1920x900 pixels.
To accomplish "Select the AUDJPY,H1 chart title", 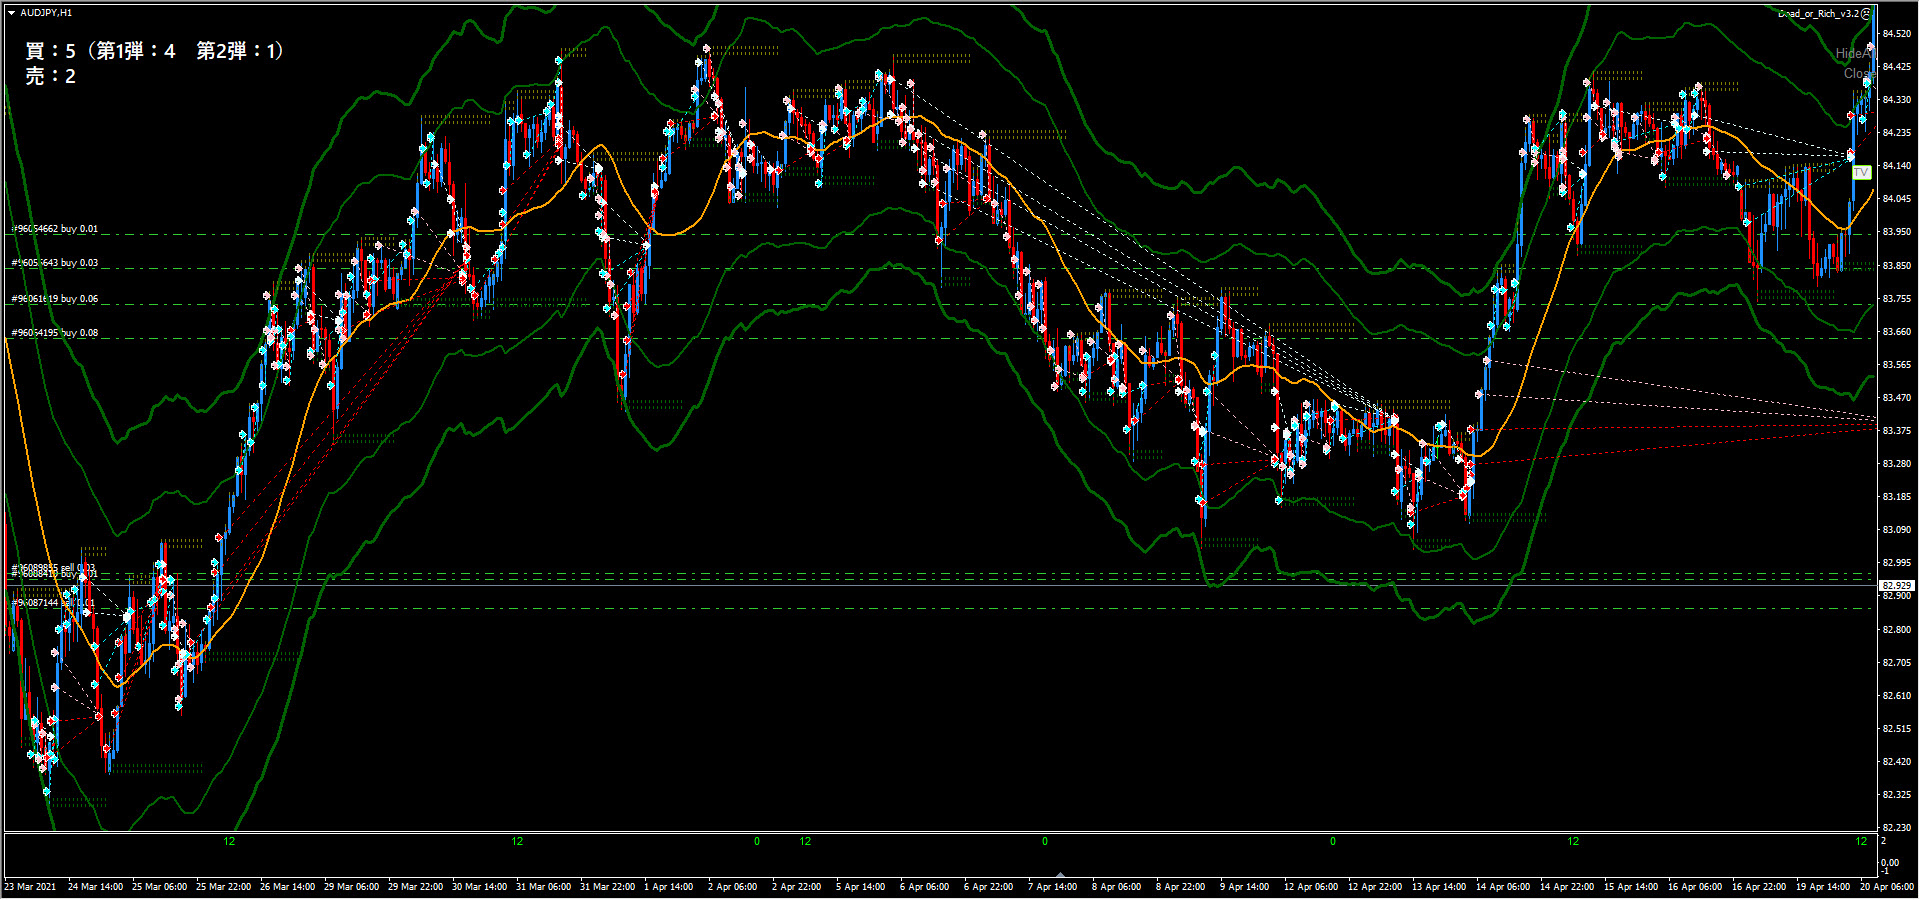I will pyautogui.click(x=46, y=13).
